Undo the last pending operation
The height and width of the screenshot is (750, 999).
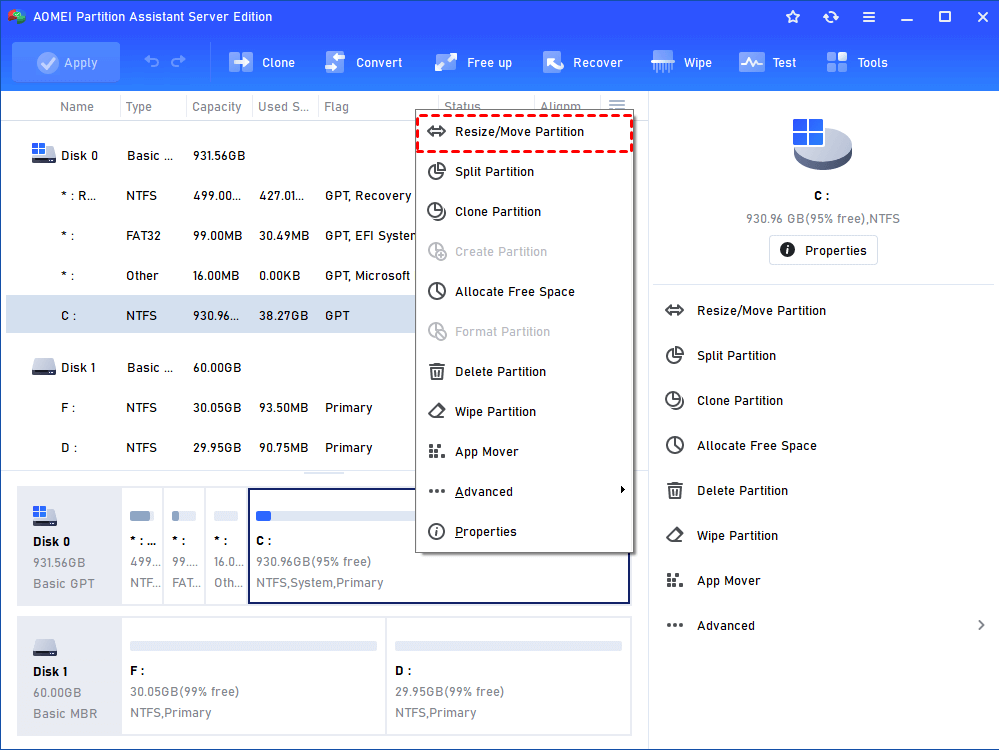(x=152, y=62)
